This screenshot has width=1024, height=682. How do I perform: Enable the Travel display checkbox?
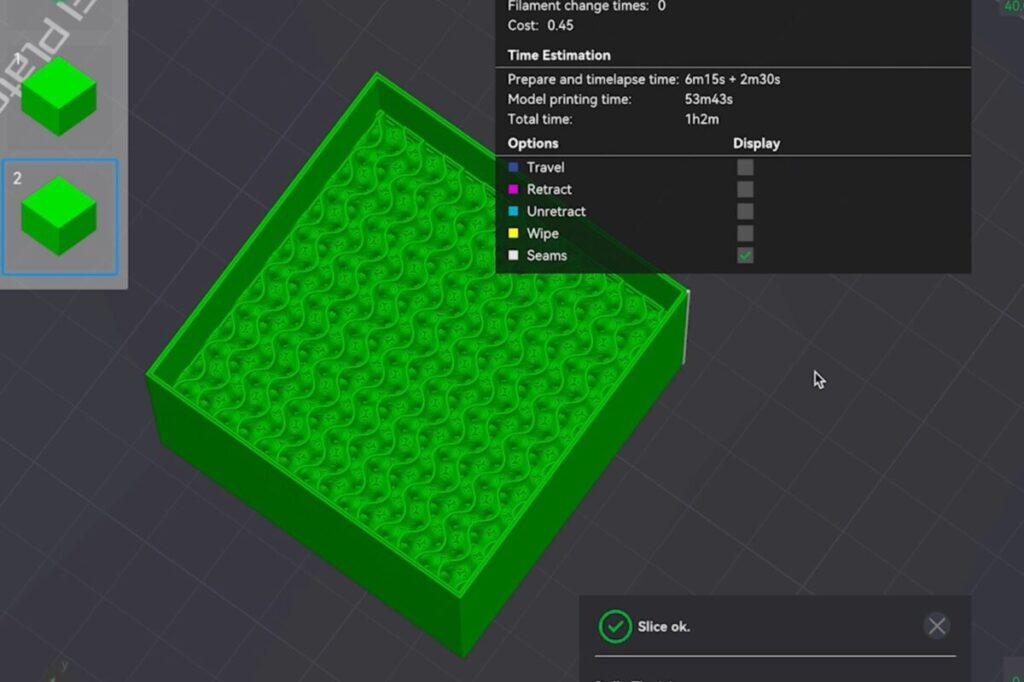pyautogui.click(x=745, y=168)
